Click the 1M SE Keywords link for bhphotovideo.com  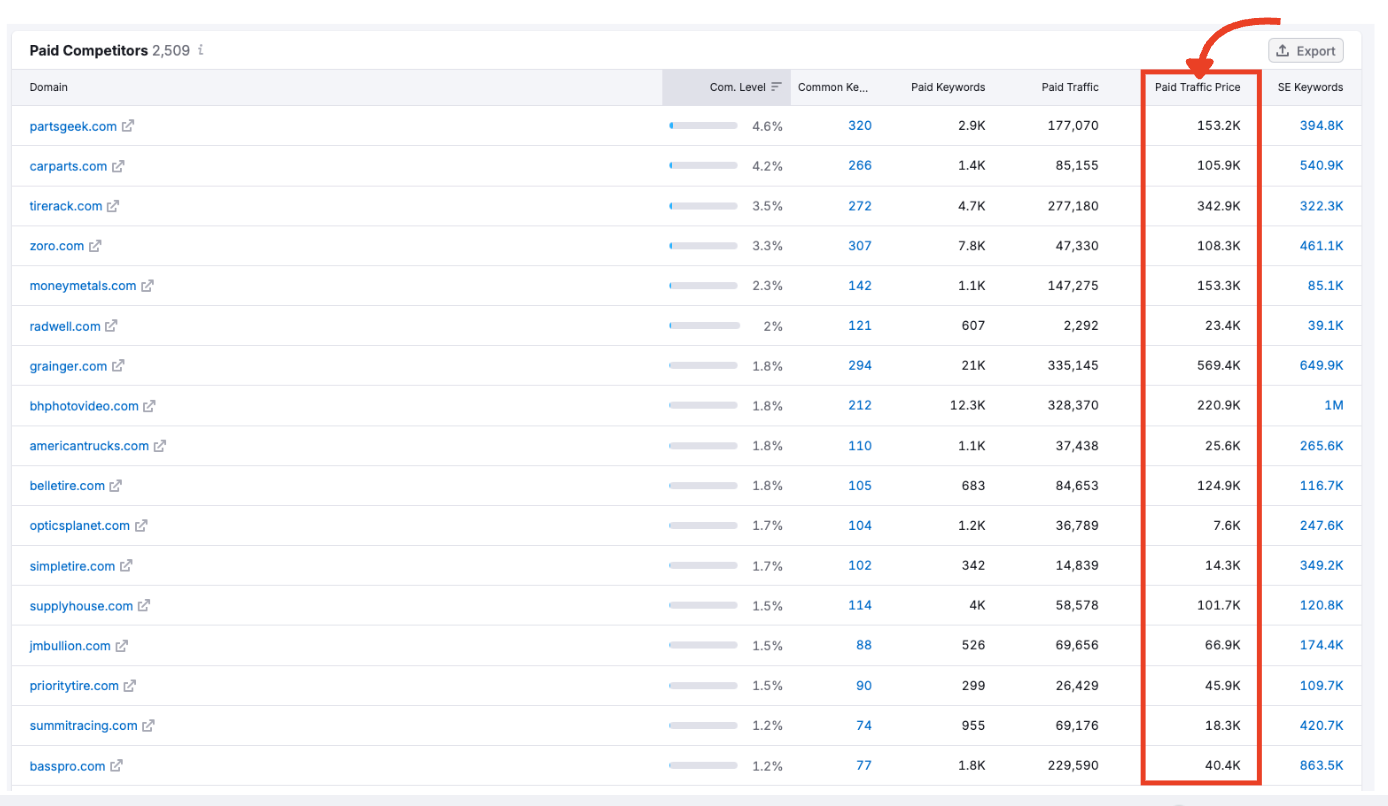1334,406
